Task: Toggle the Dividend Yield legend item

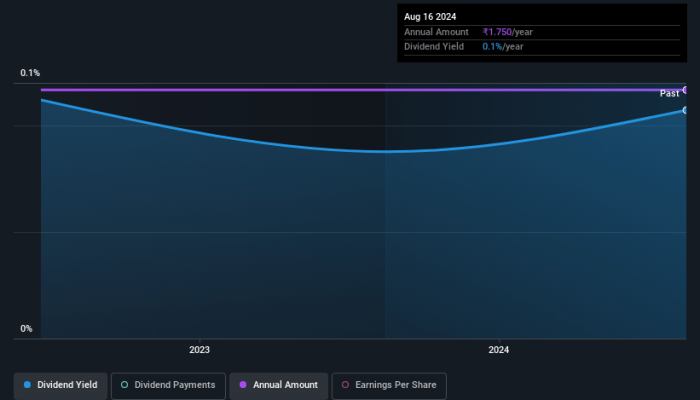Action: 60,385
